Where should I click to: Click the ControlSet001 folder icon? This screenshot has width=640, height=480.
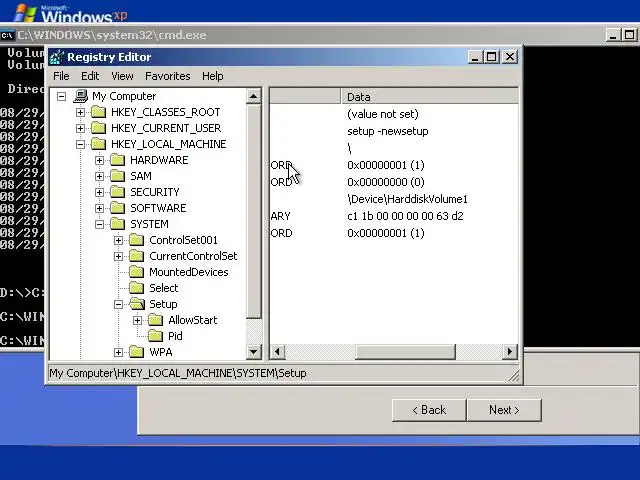click(136, 240)
